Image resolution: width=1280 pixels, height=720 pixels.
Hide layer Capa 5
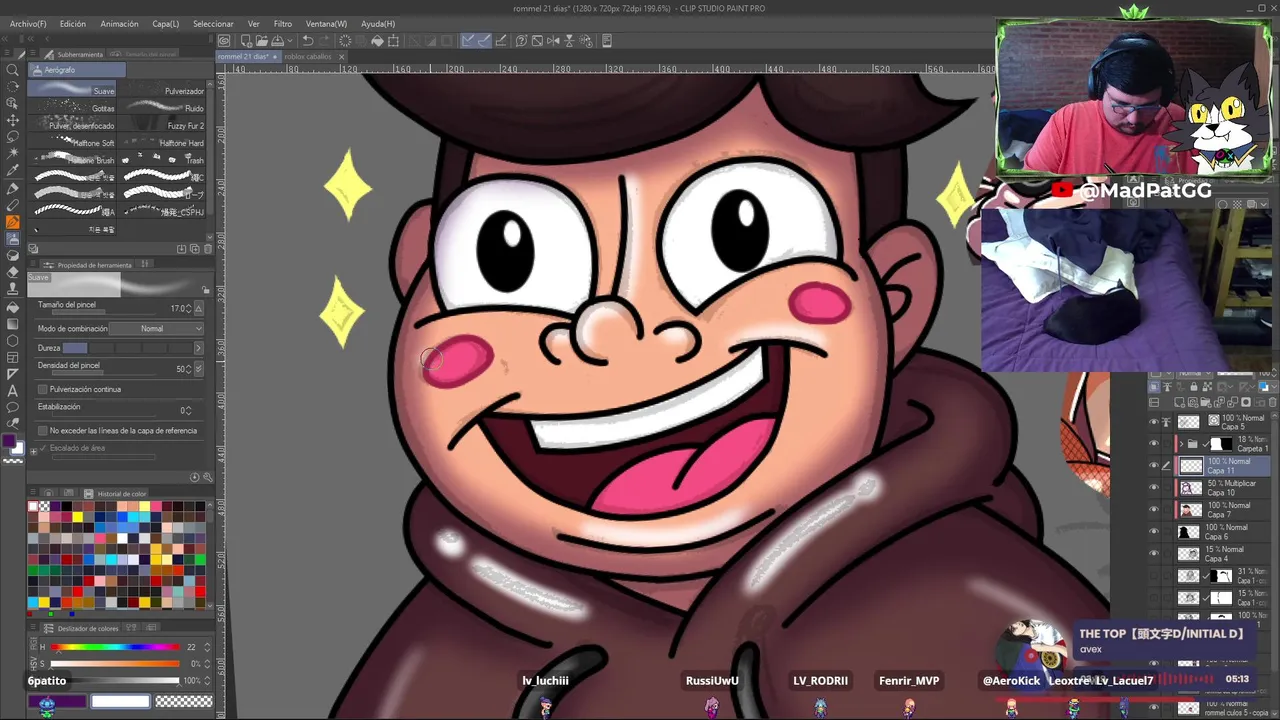[1153, 422]
